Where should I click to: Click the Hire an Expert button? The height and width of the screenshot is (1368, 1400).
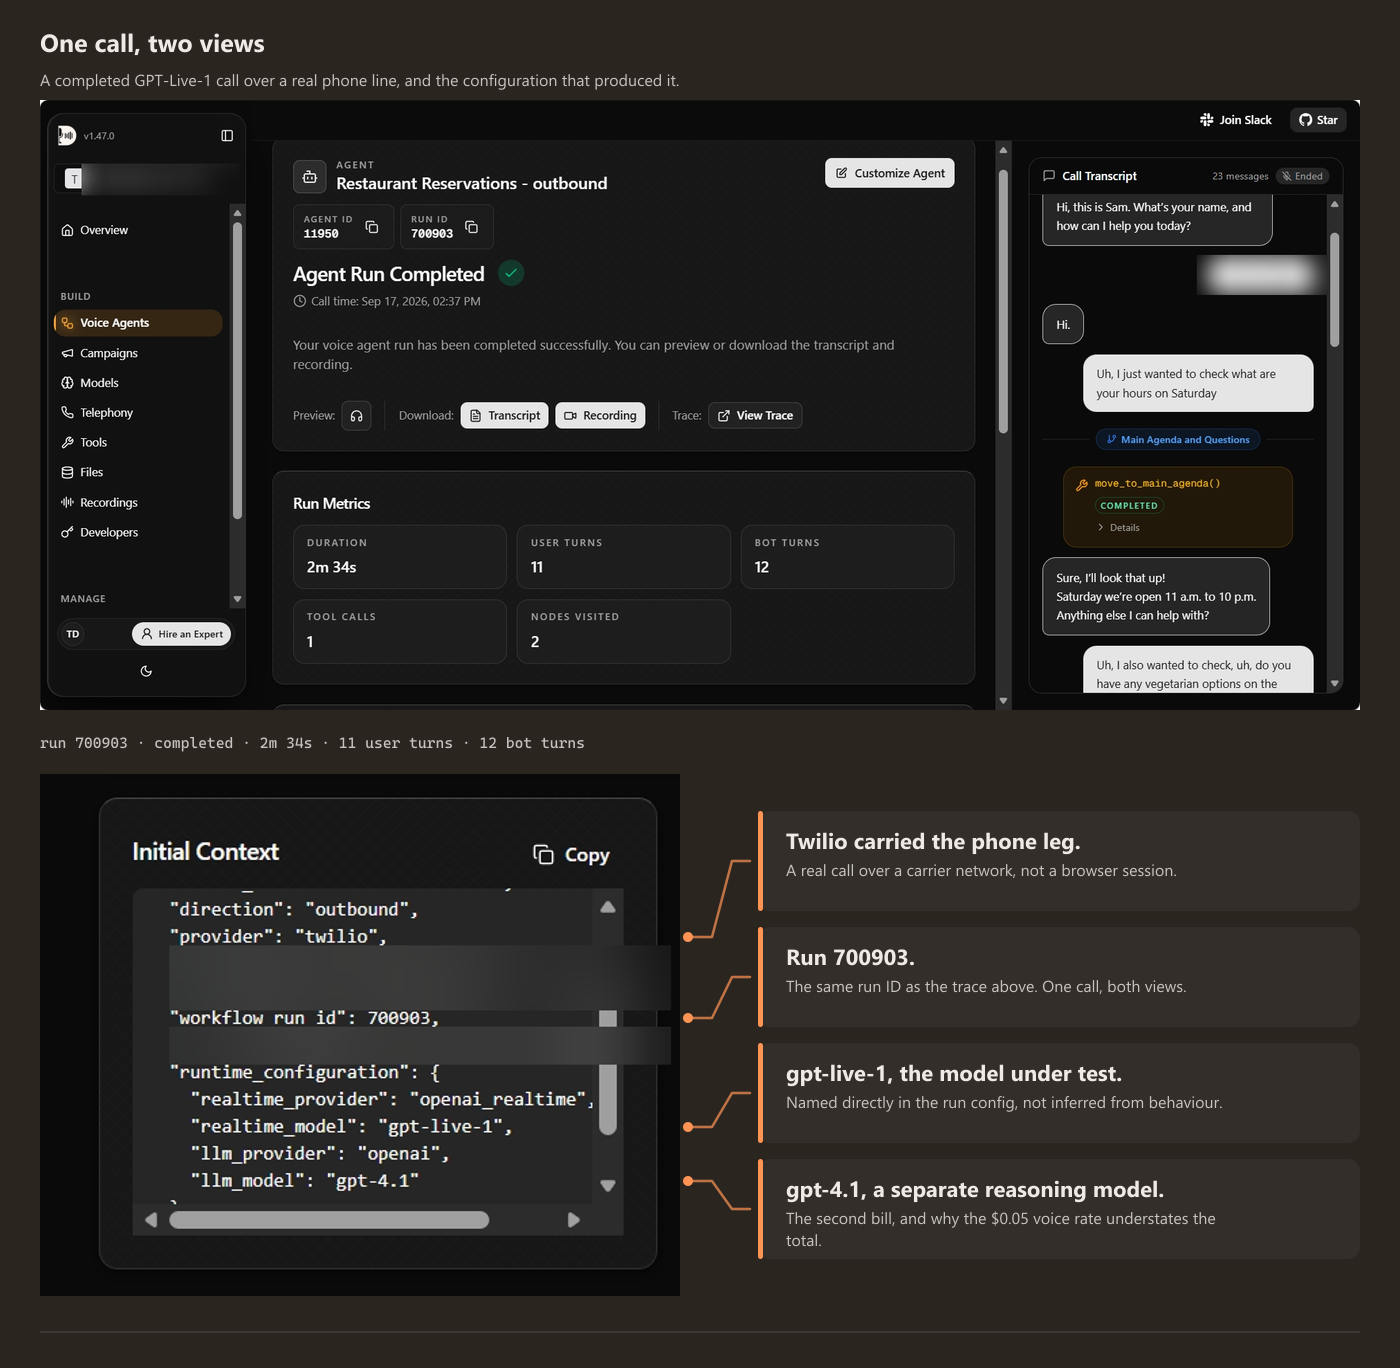coord(181,634)
